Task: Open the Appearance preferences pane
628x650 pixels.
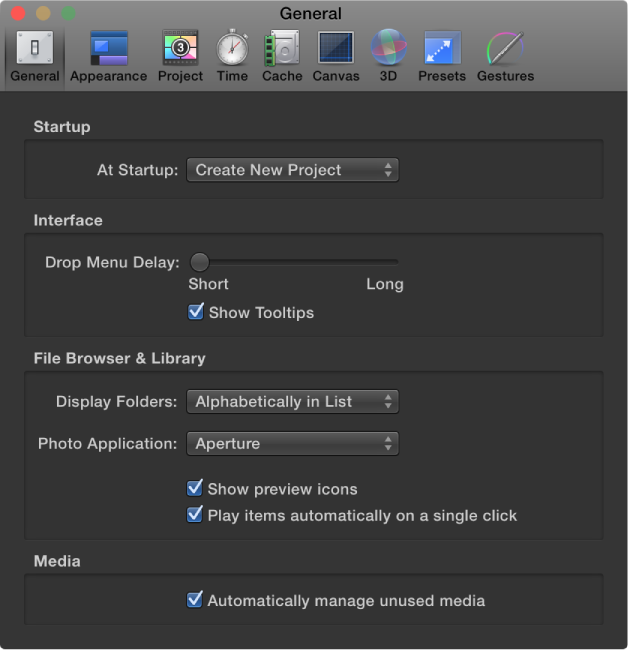Action: point(109,56)
